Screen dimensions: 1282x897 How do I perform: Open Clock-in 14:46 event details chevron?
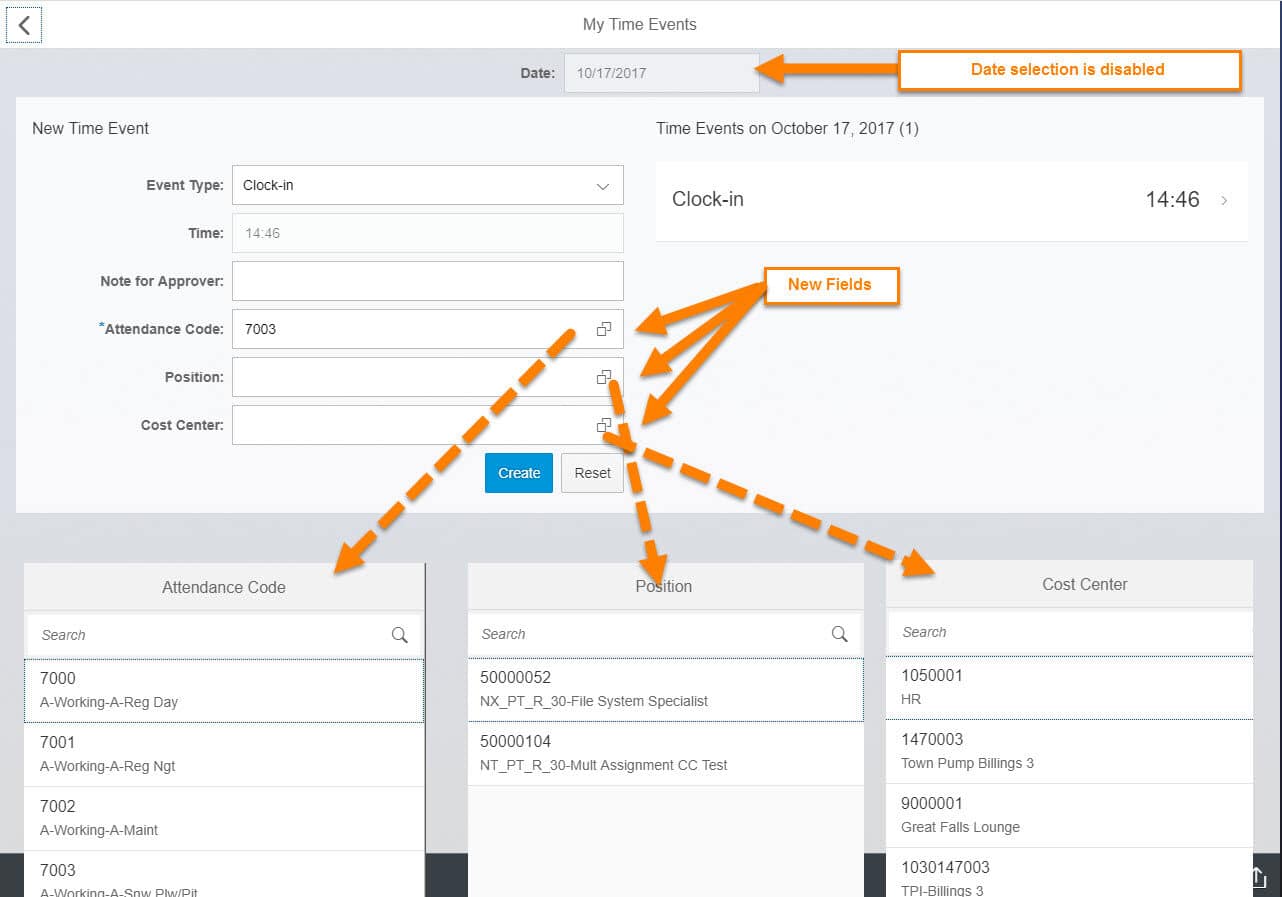coord(1224,200)
